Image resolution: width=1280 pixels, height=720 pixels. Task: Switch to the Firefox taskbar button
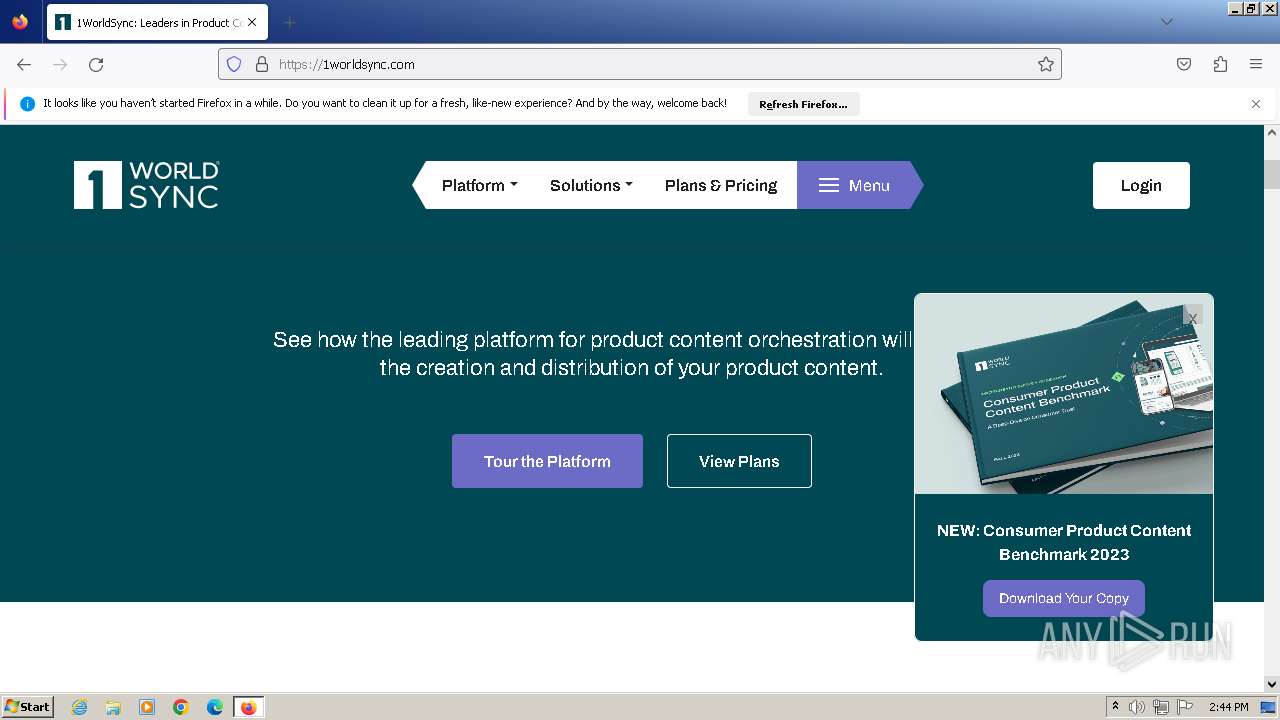click(248, 707)
